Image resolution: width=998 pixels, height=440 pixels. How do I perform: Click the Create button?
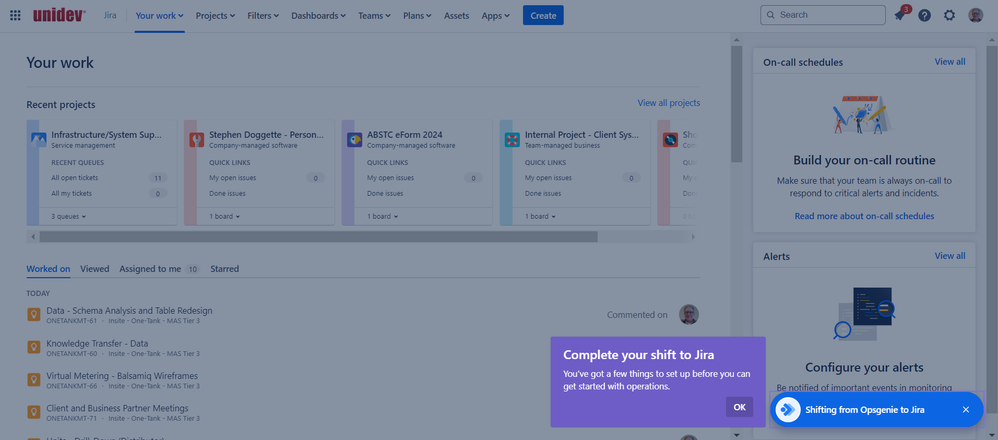coord(543,15)
